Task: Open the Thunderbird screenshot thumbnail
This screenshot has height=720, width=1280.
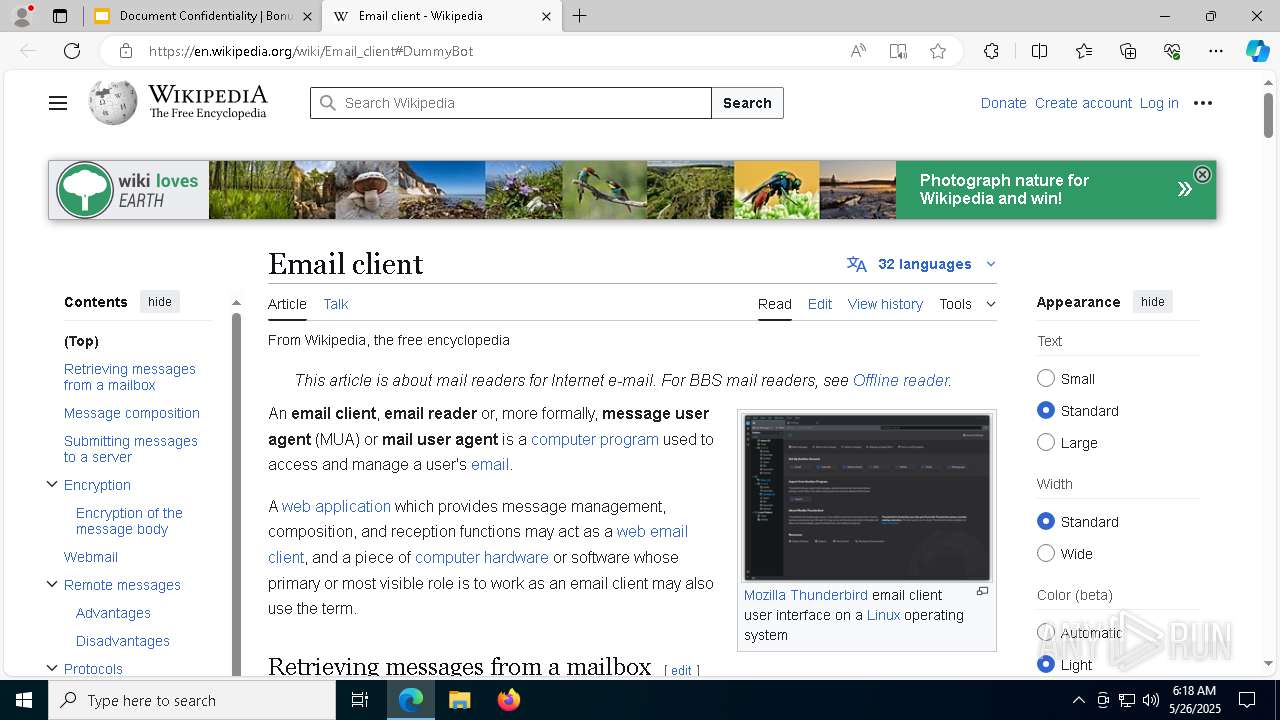Action: point(867,497)
